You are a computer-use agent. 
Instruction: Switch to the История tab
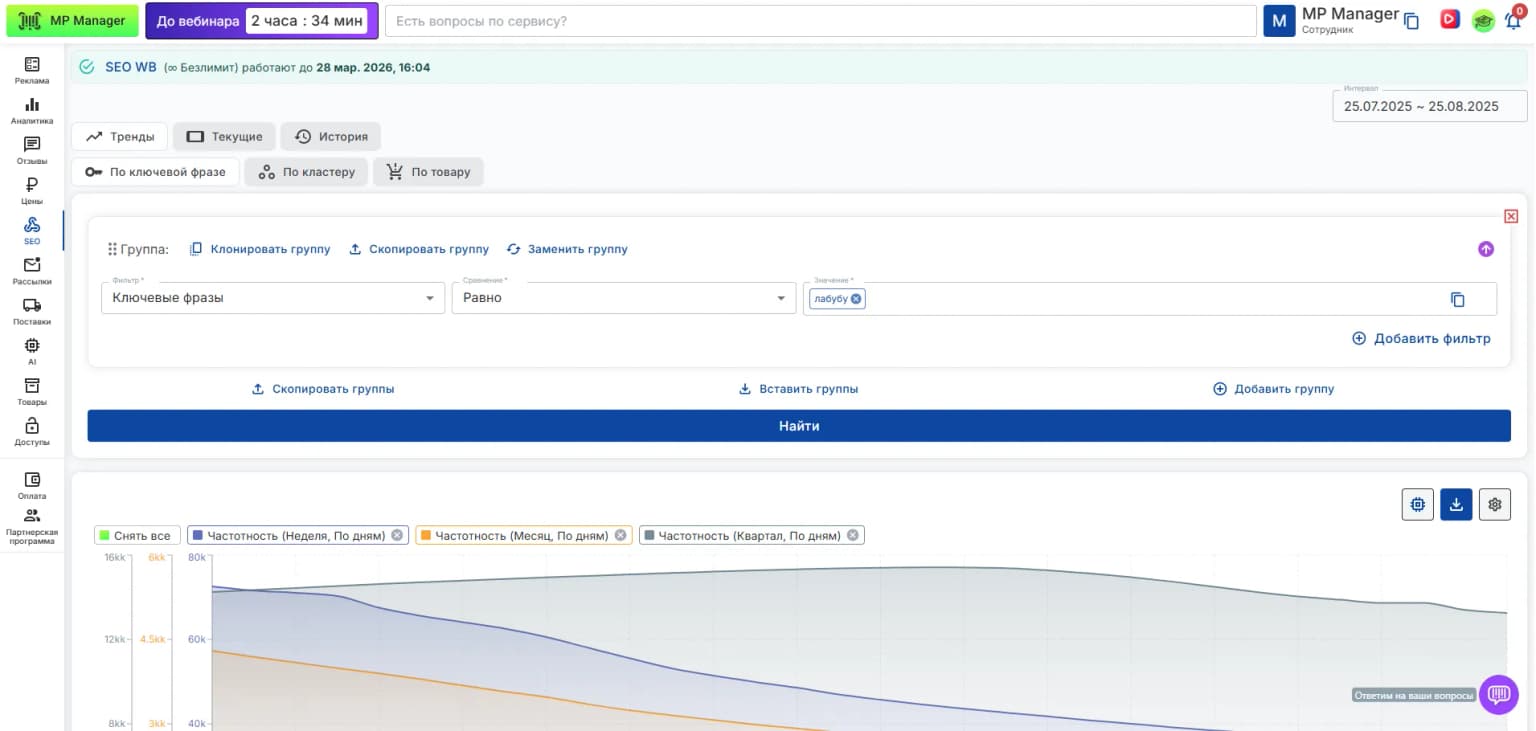pyautogui.click(x=331, y=137)
